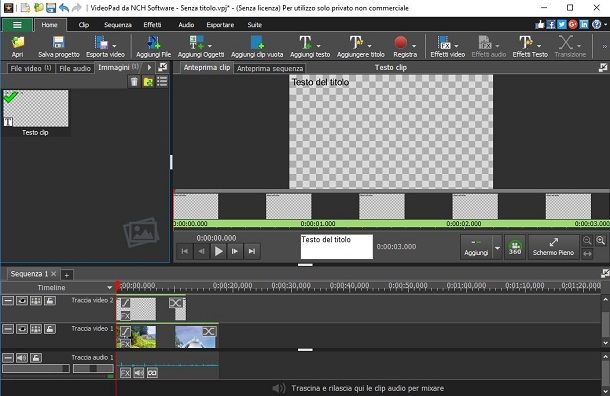Open Effetti video from the toolbar
Image resolution: width=610 pixels, height=396 pixels.
point(447,47)
